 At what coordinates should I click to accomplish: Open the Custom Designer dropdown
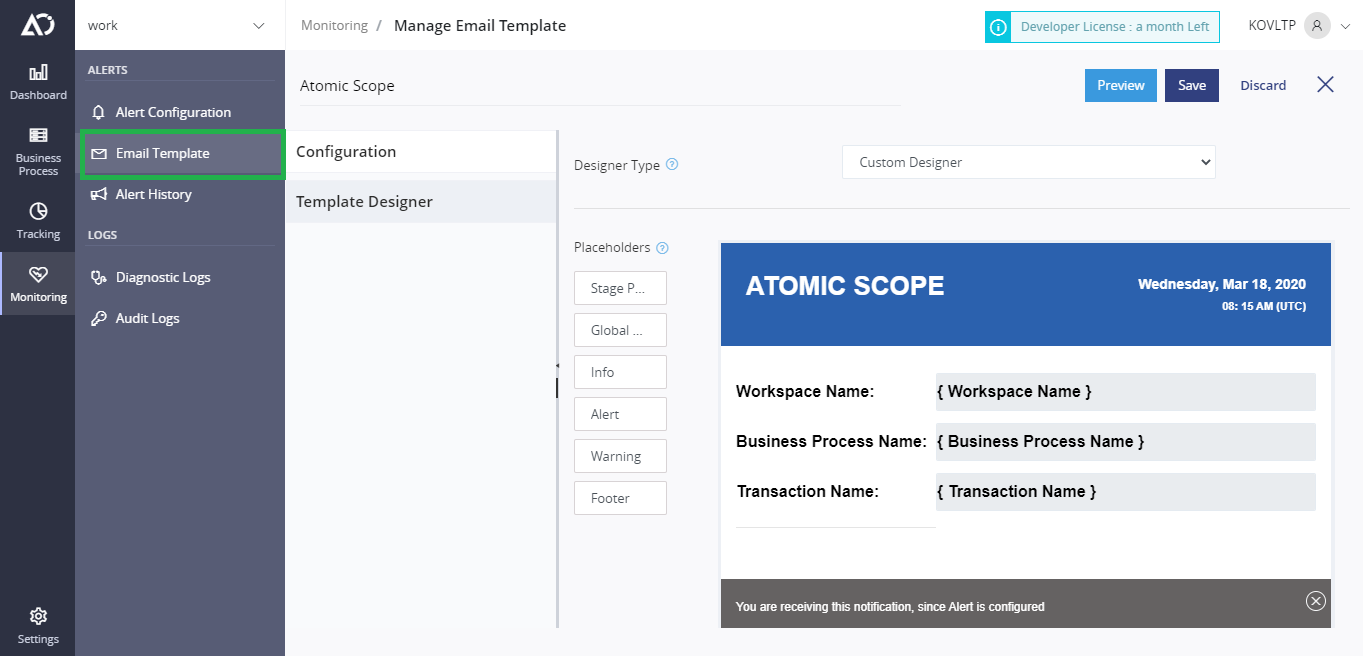point(1029,162)
